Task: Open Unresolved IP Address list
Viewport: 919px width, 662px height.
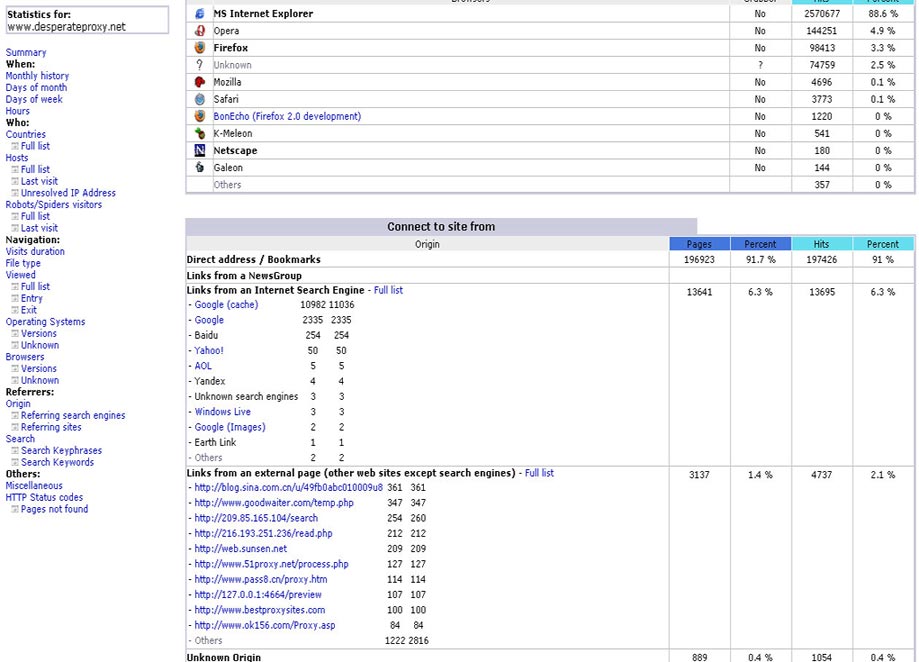Action: [x=68, y=193]
